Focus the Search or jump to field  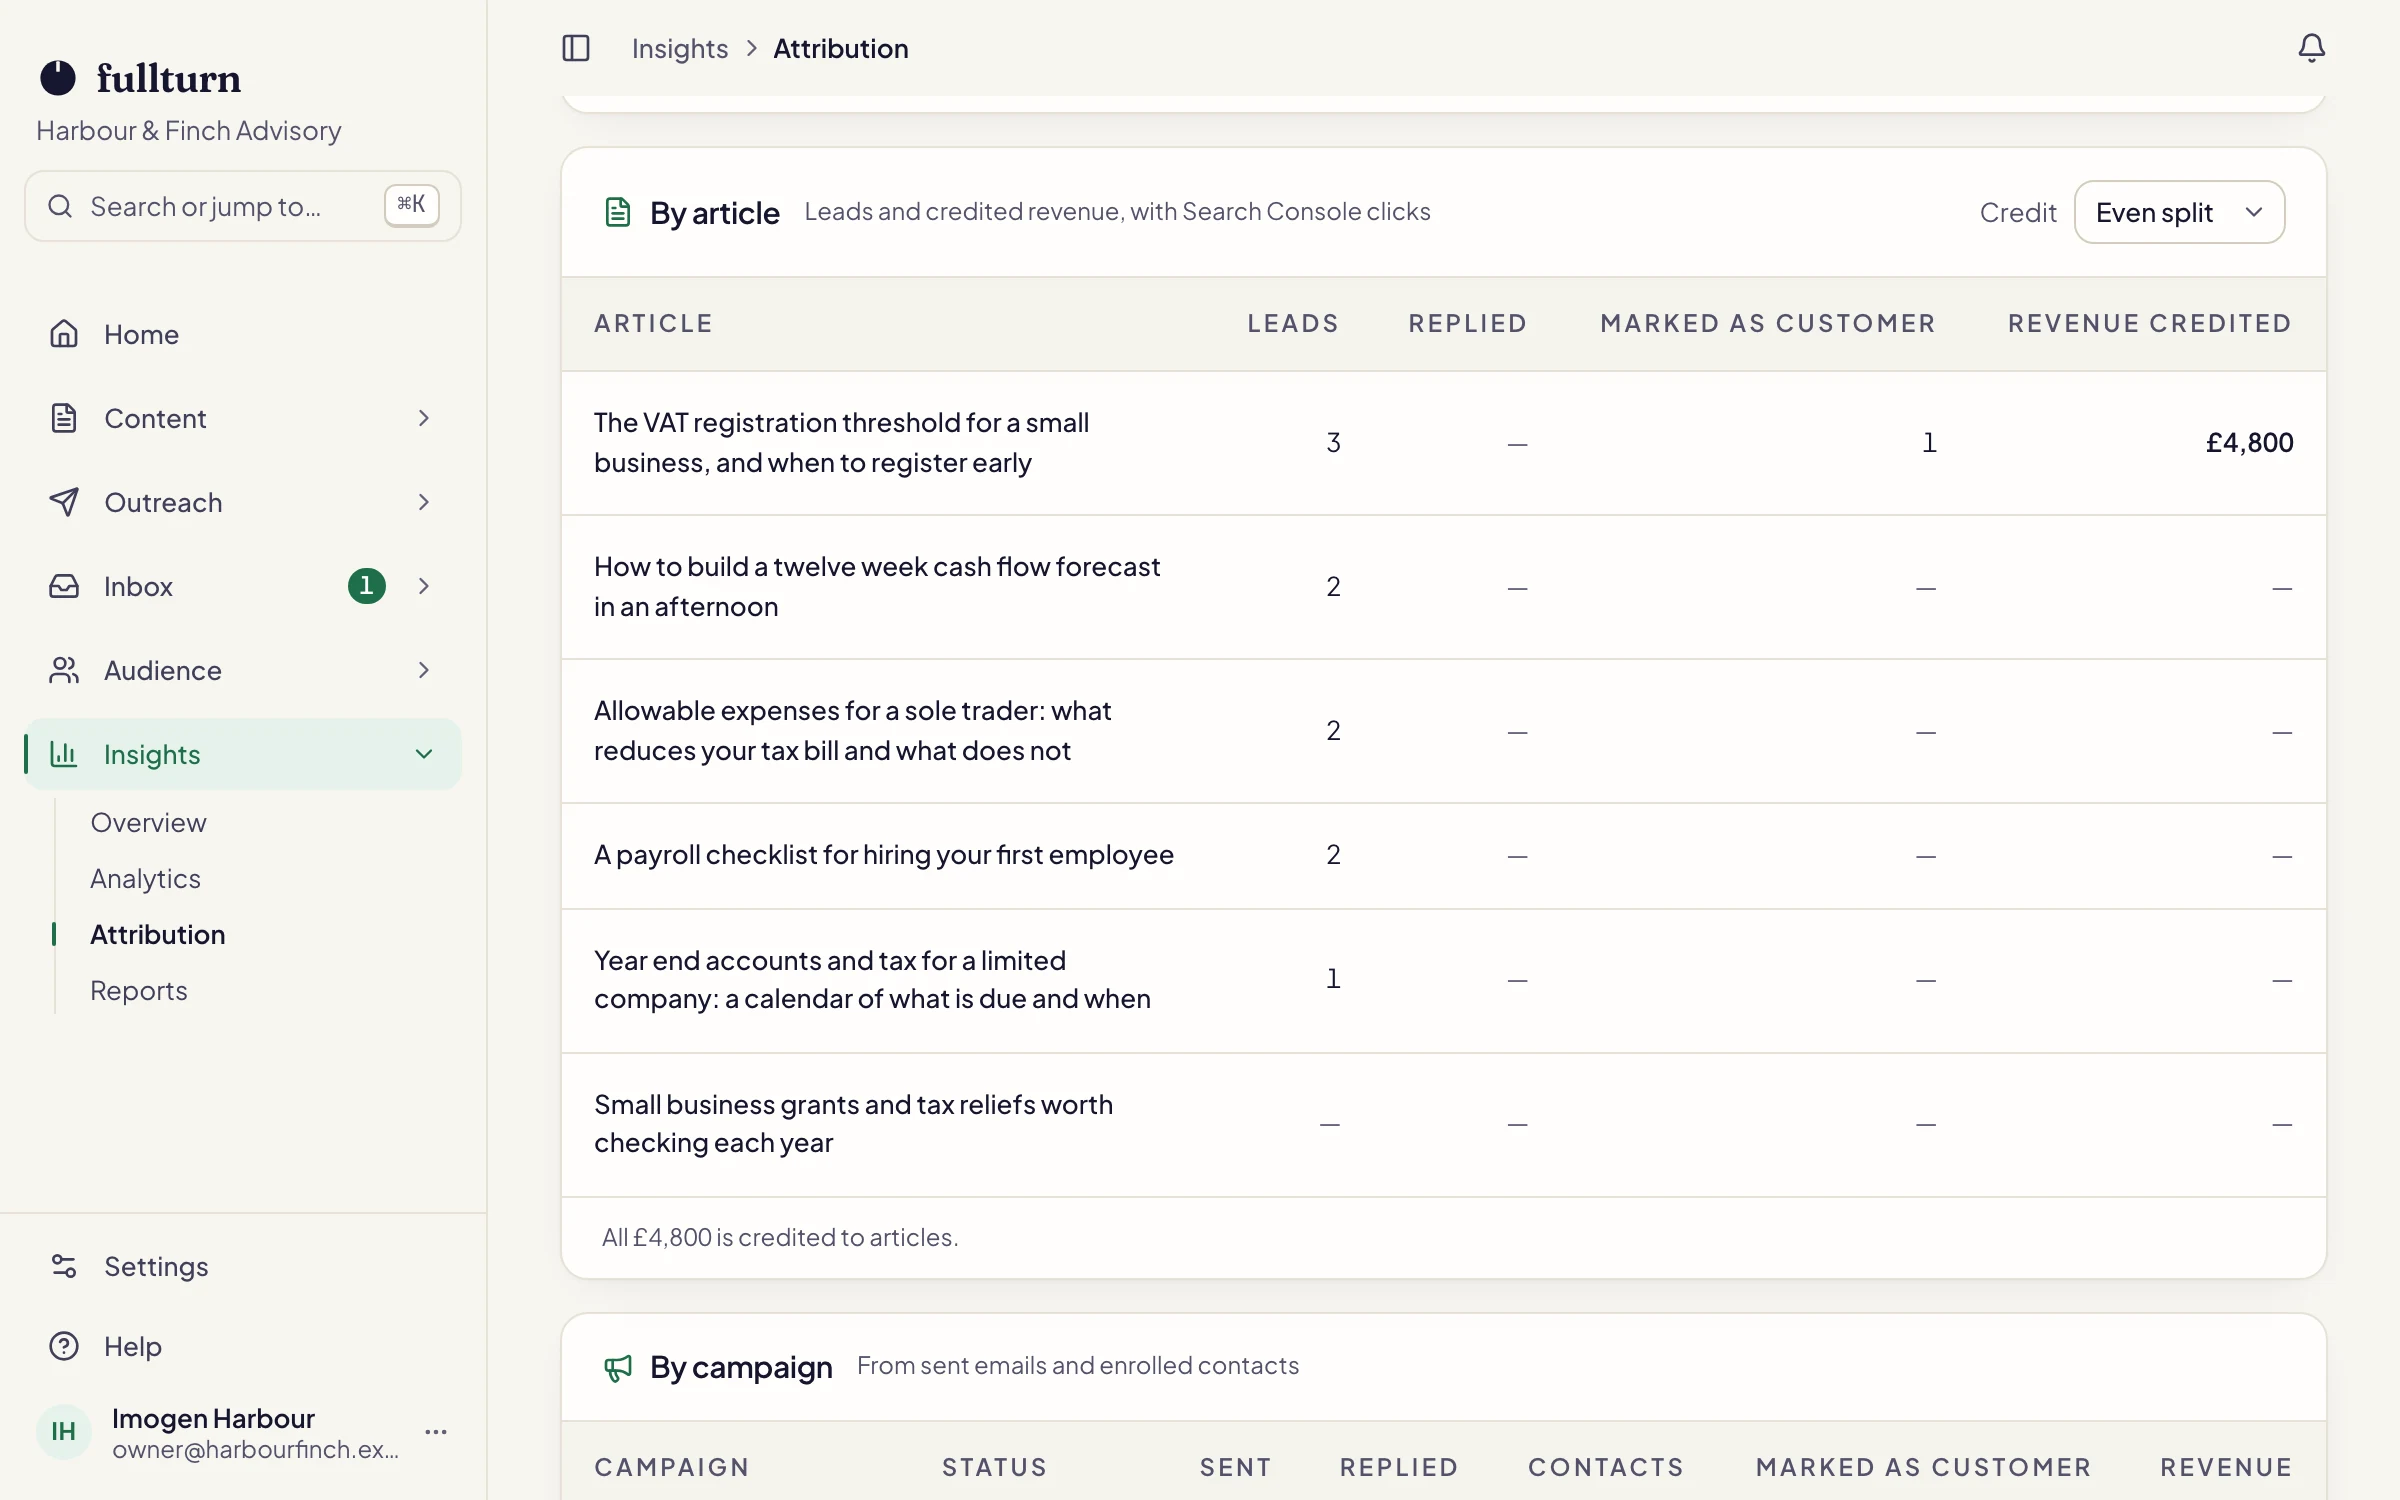[x=243, y=205]
